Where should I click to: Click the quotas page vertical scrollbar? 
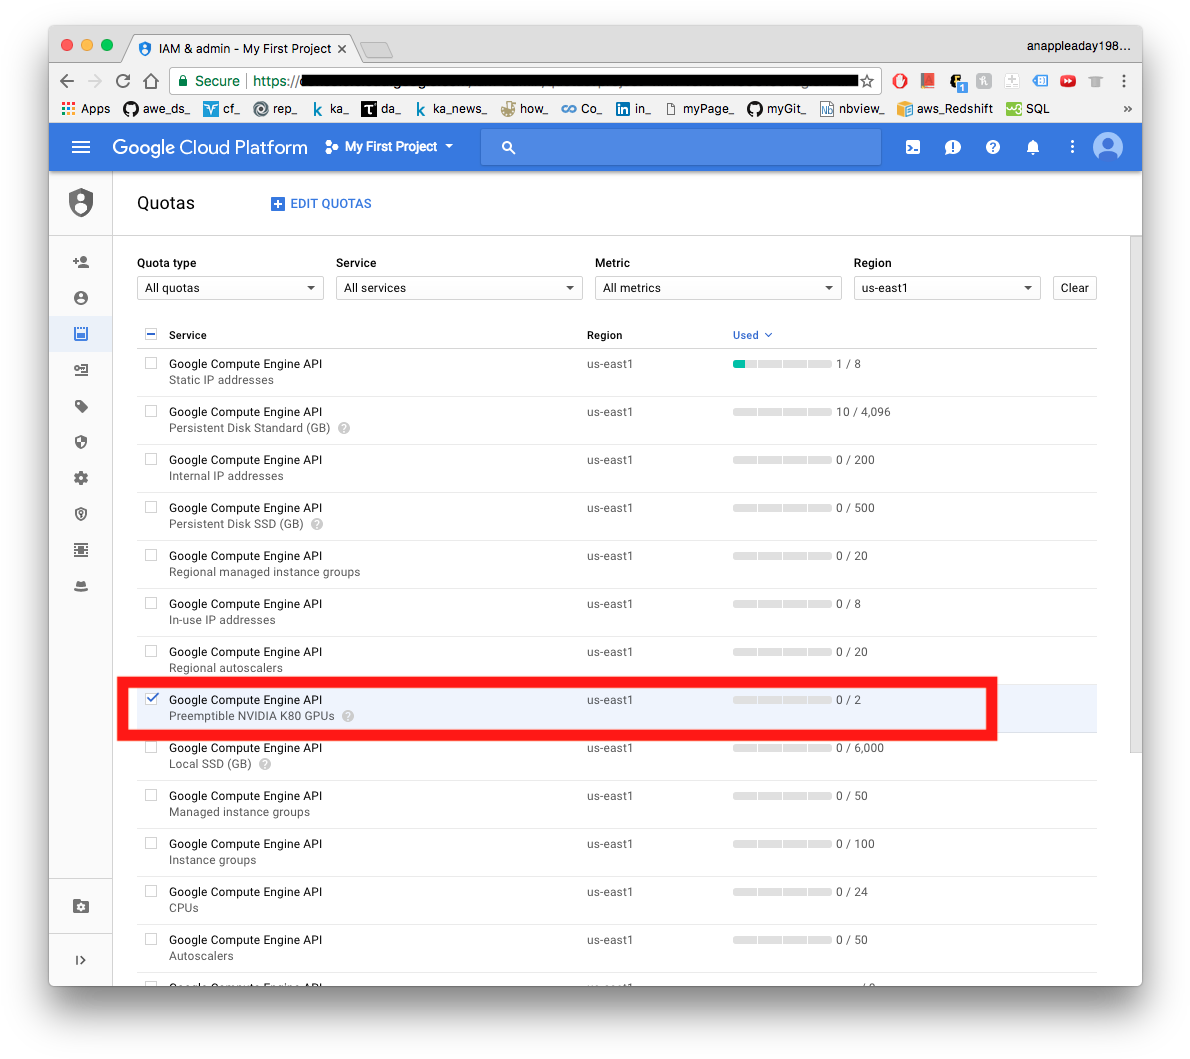(1135, 493)
